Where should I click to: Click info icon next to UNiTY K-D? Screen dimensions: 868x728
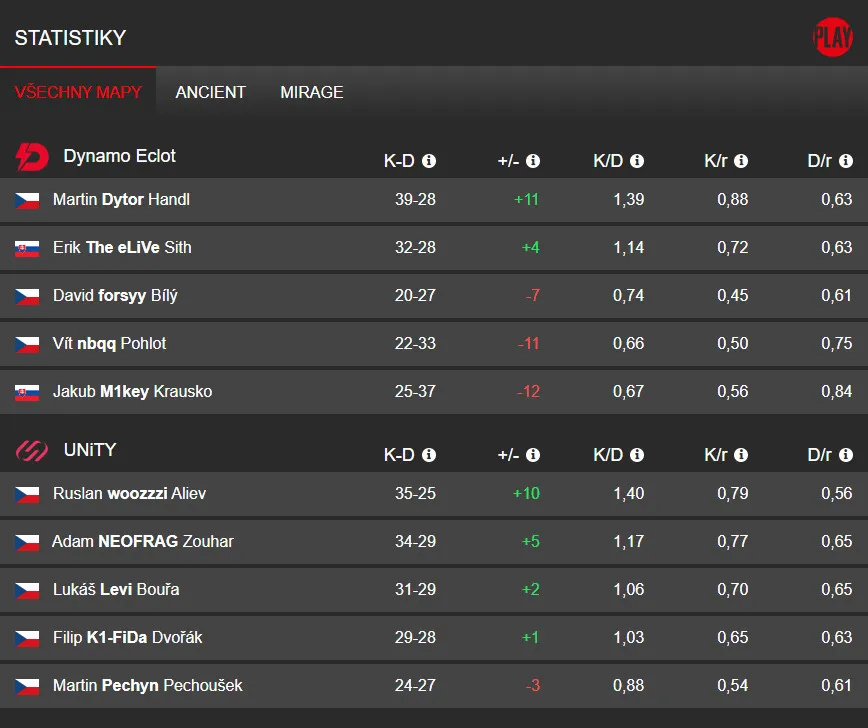click(429, 455)
